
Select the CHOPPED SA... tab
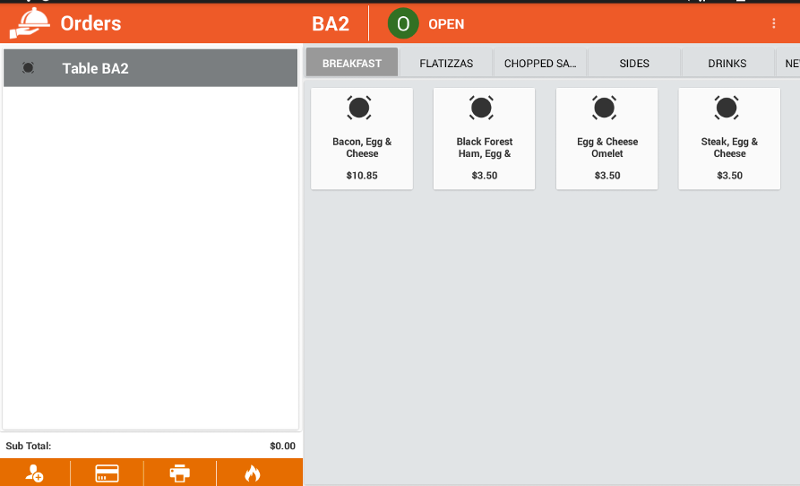coord(540,63)
